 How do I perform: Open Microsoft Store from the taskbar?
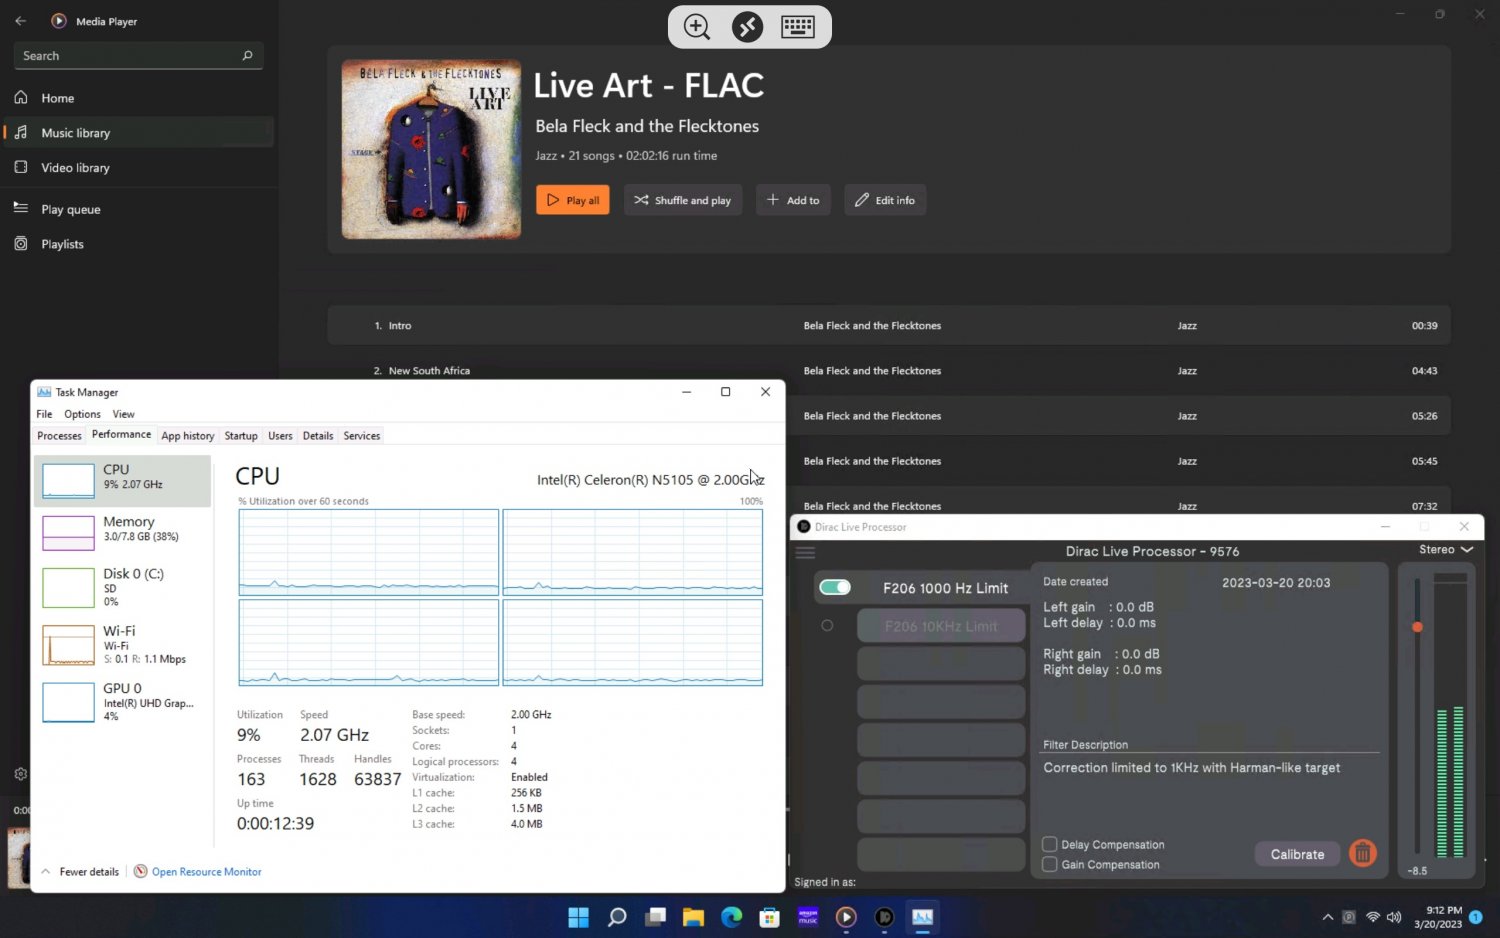coord(769,917)
